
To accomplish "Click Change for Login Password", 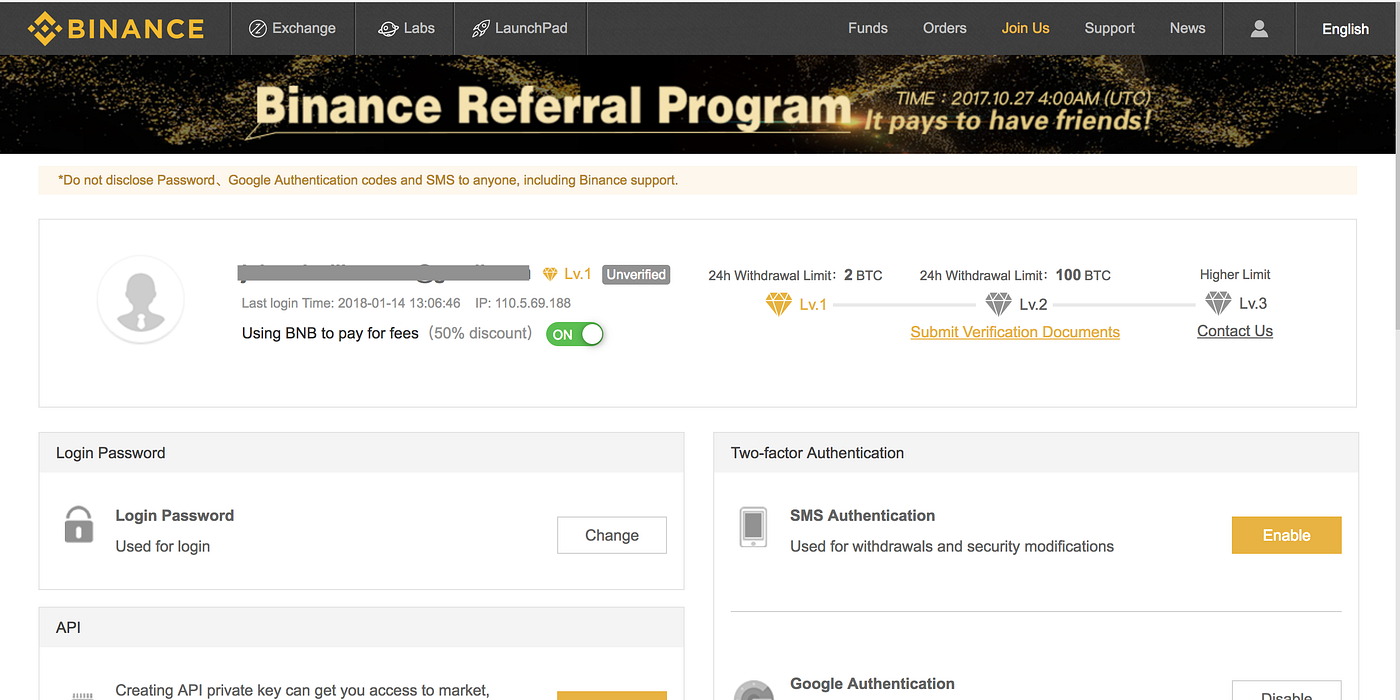I will point(612,535).
